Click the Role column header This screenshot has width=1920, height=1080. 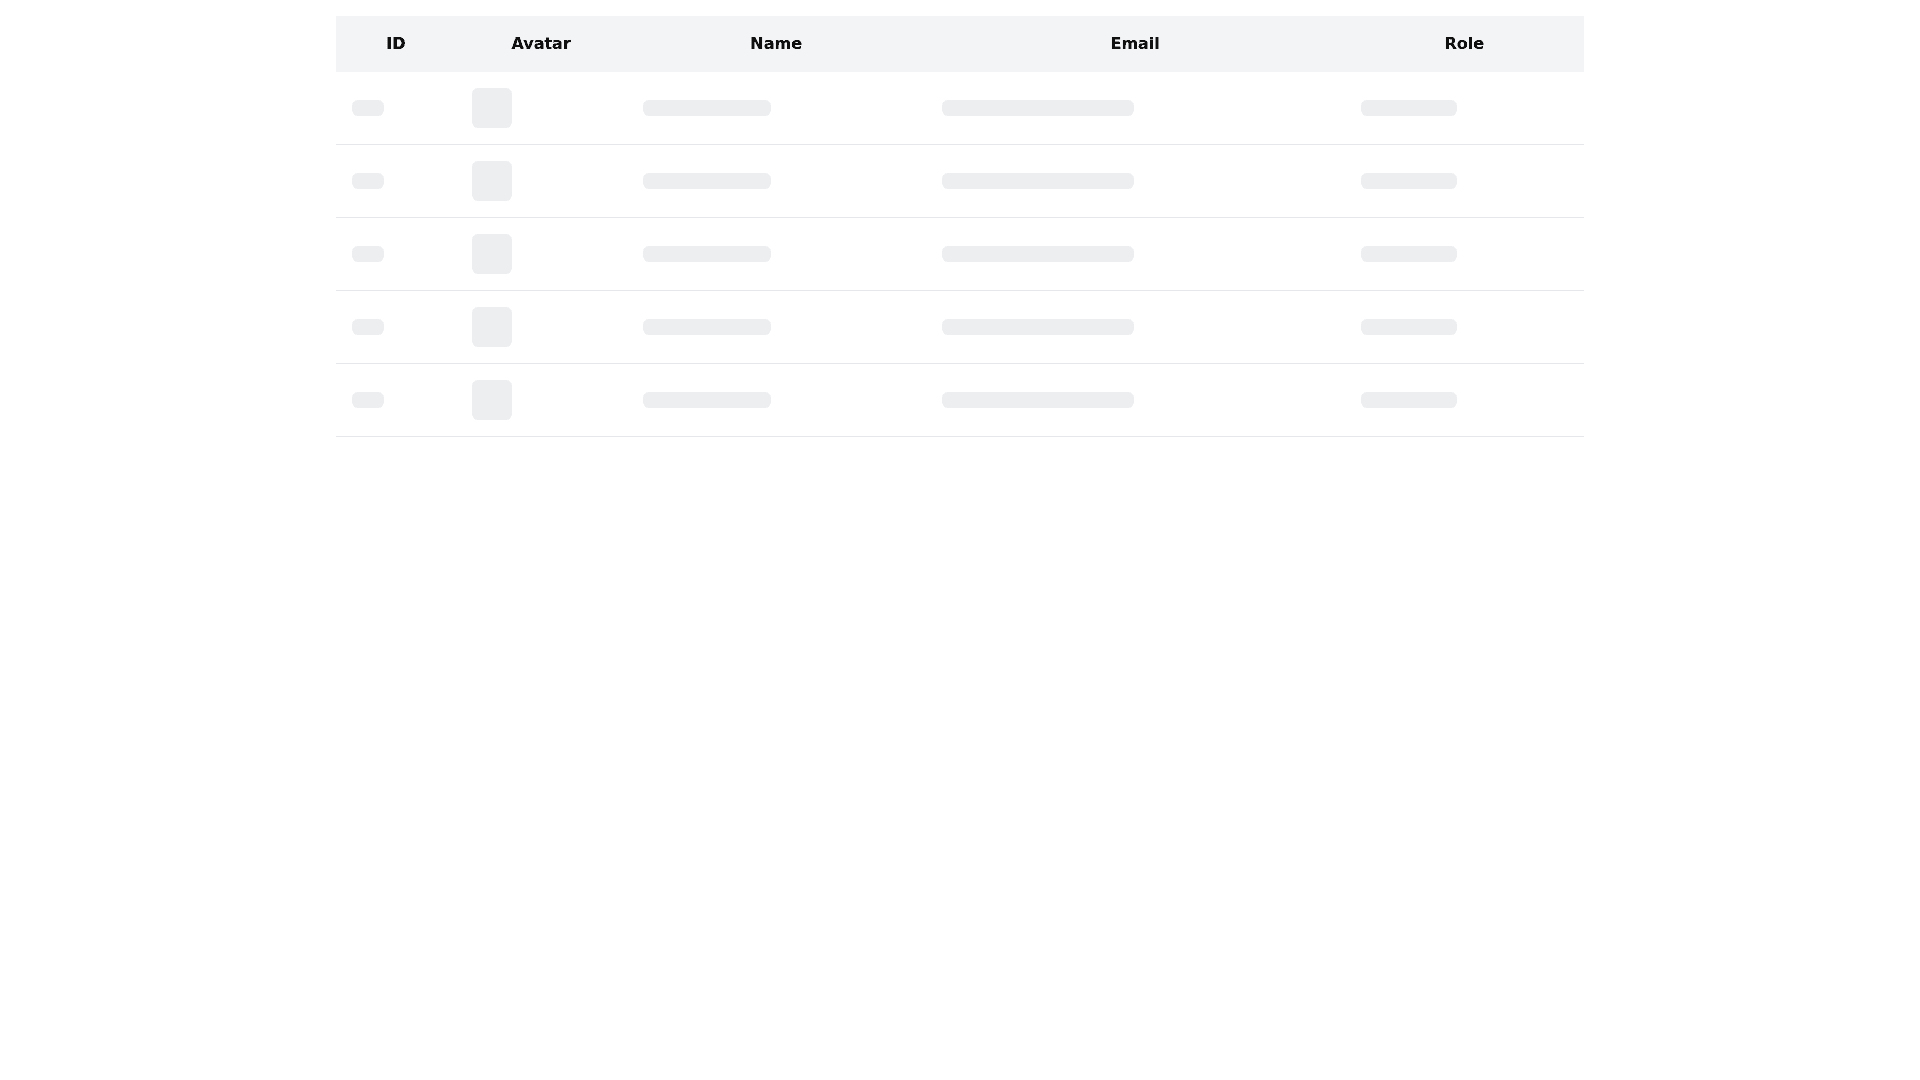coord(1464,44)
